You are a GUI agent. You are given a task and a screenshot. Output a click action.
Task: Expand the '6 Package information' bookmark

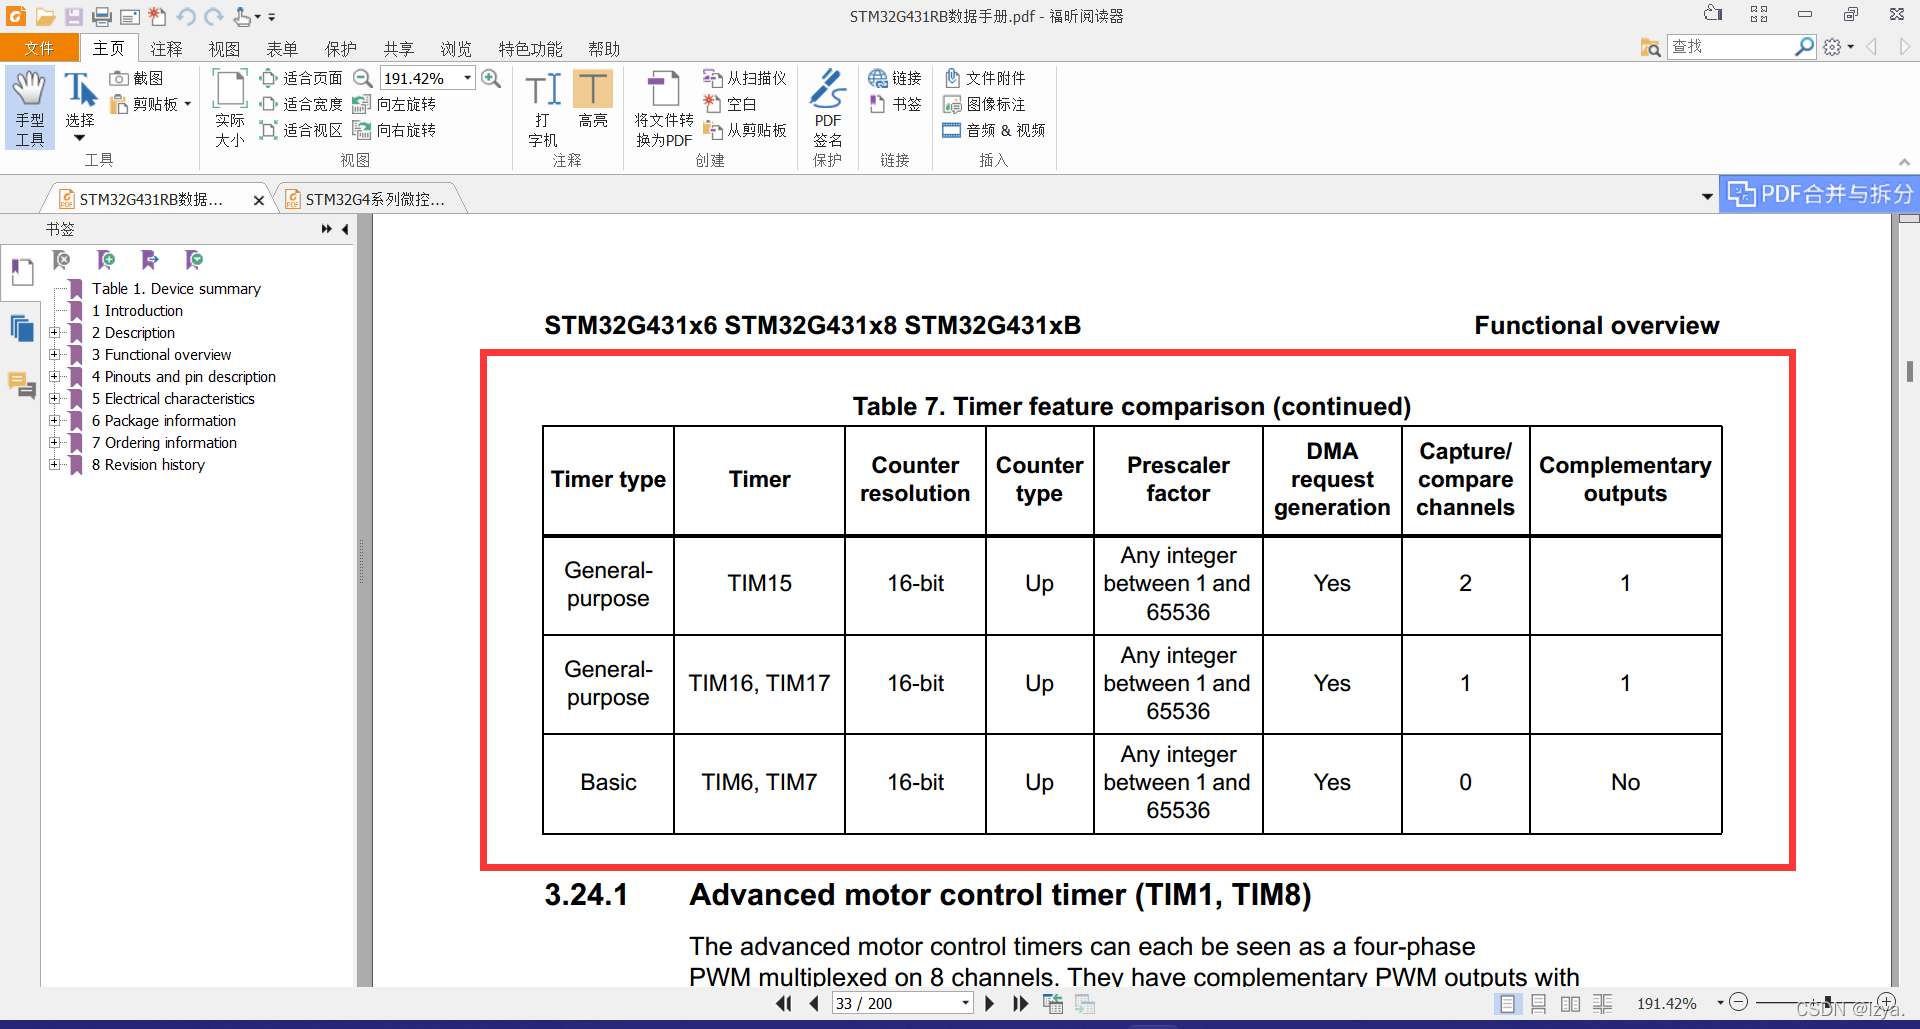pyautogui.click(x=55, y=420)
